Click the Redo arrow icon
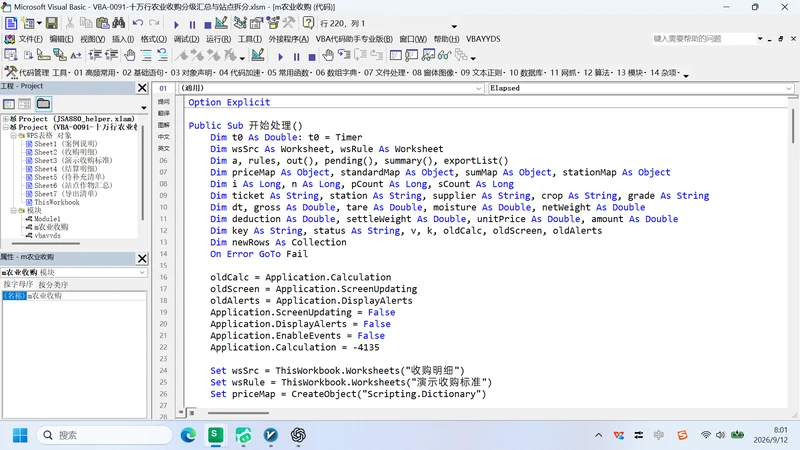800x450 pixels. pyautogui.click(x=154, y=23)
